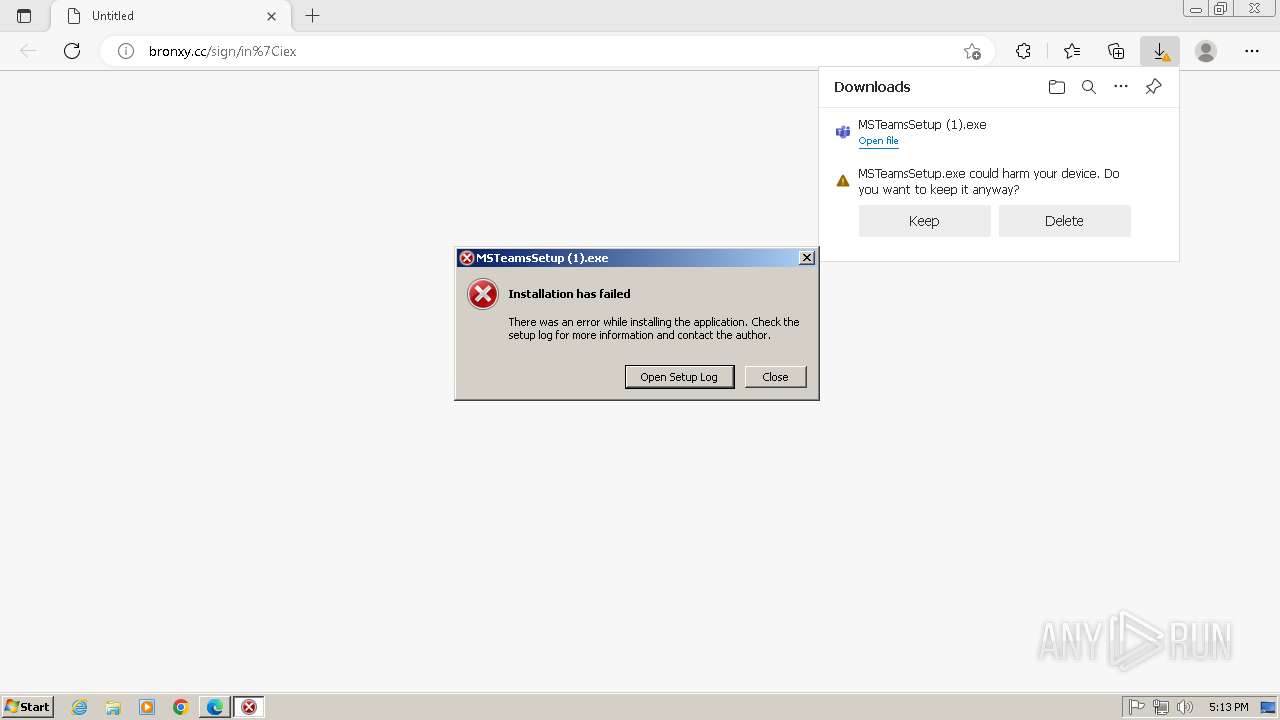Open volume control in system tray
Image resolution: width=1280 pixels, height=720 pixels.
pos(1184,707)
